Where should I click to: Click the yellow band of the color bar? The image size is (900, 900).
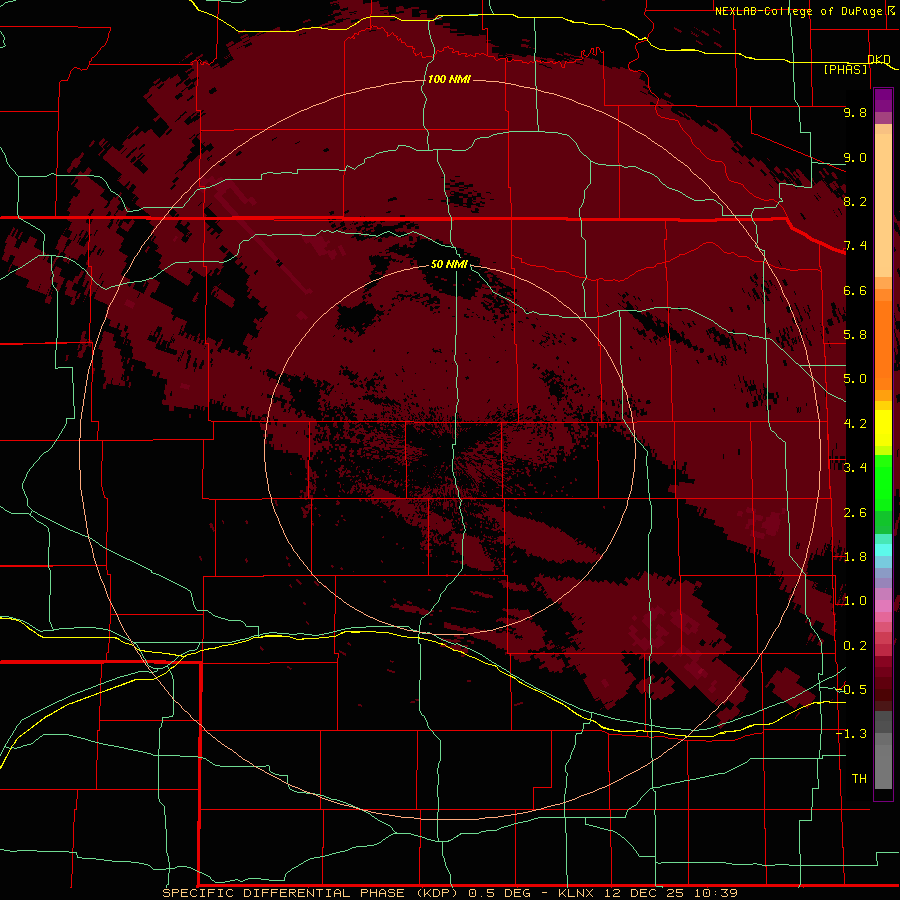point(883,428)
